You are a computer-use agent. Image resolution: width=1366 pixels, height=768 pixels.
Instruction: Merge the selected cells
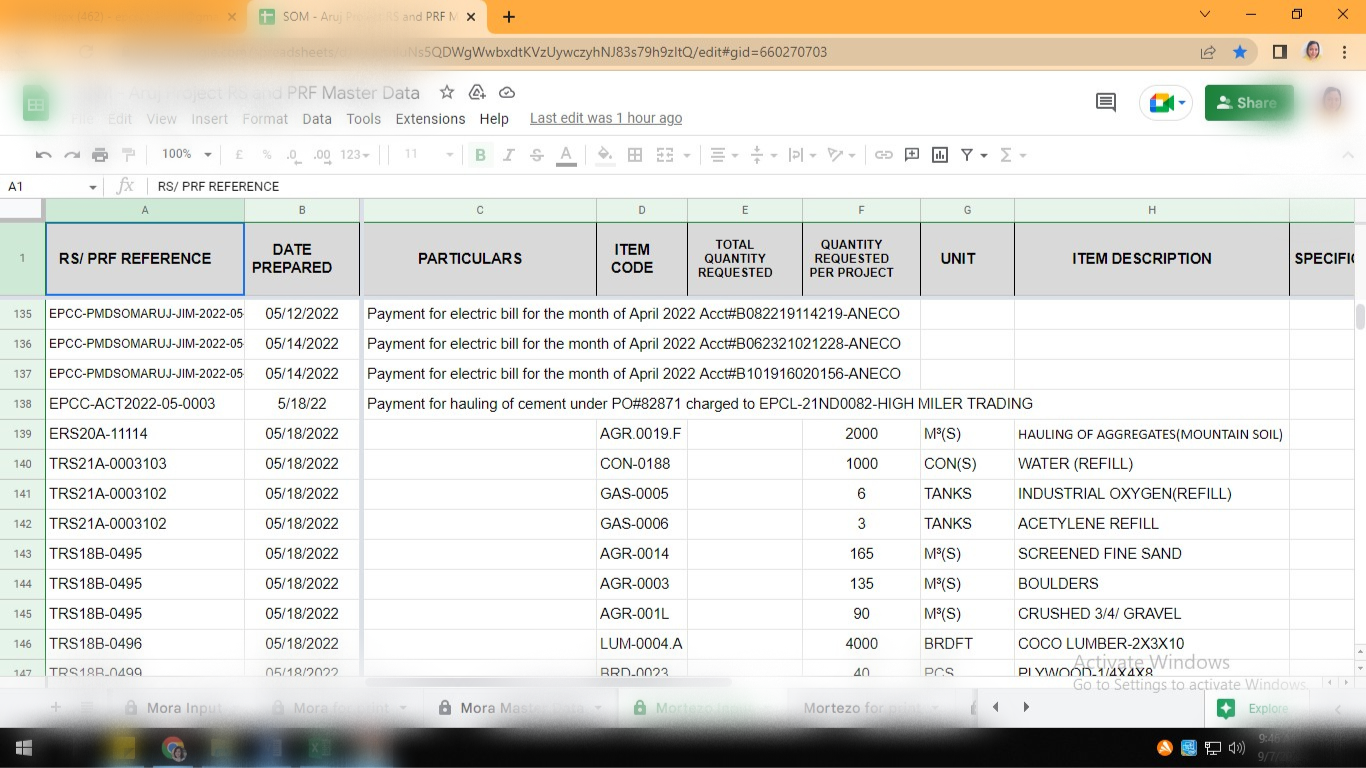click(x=665, y=155)
